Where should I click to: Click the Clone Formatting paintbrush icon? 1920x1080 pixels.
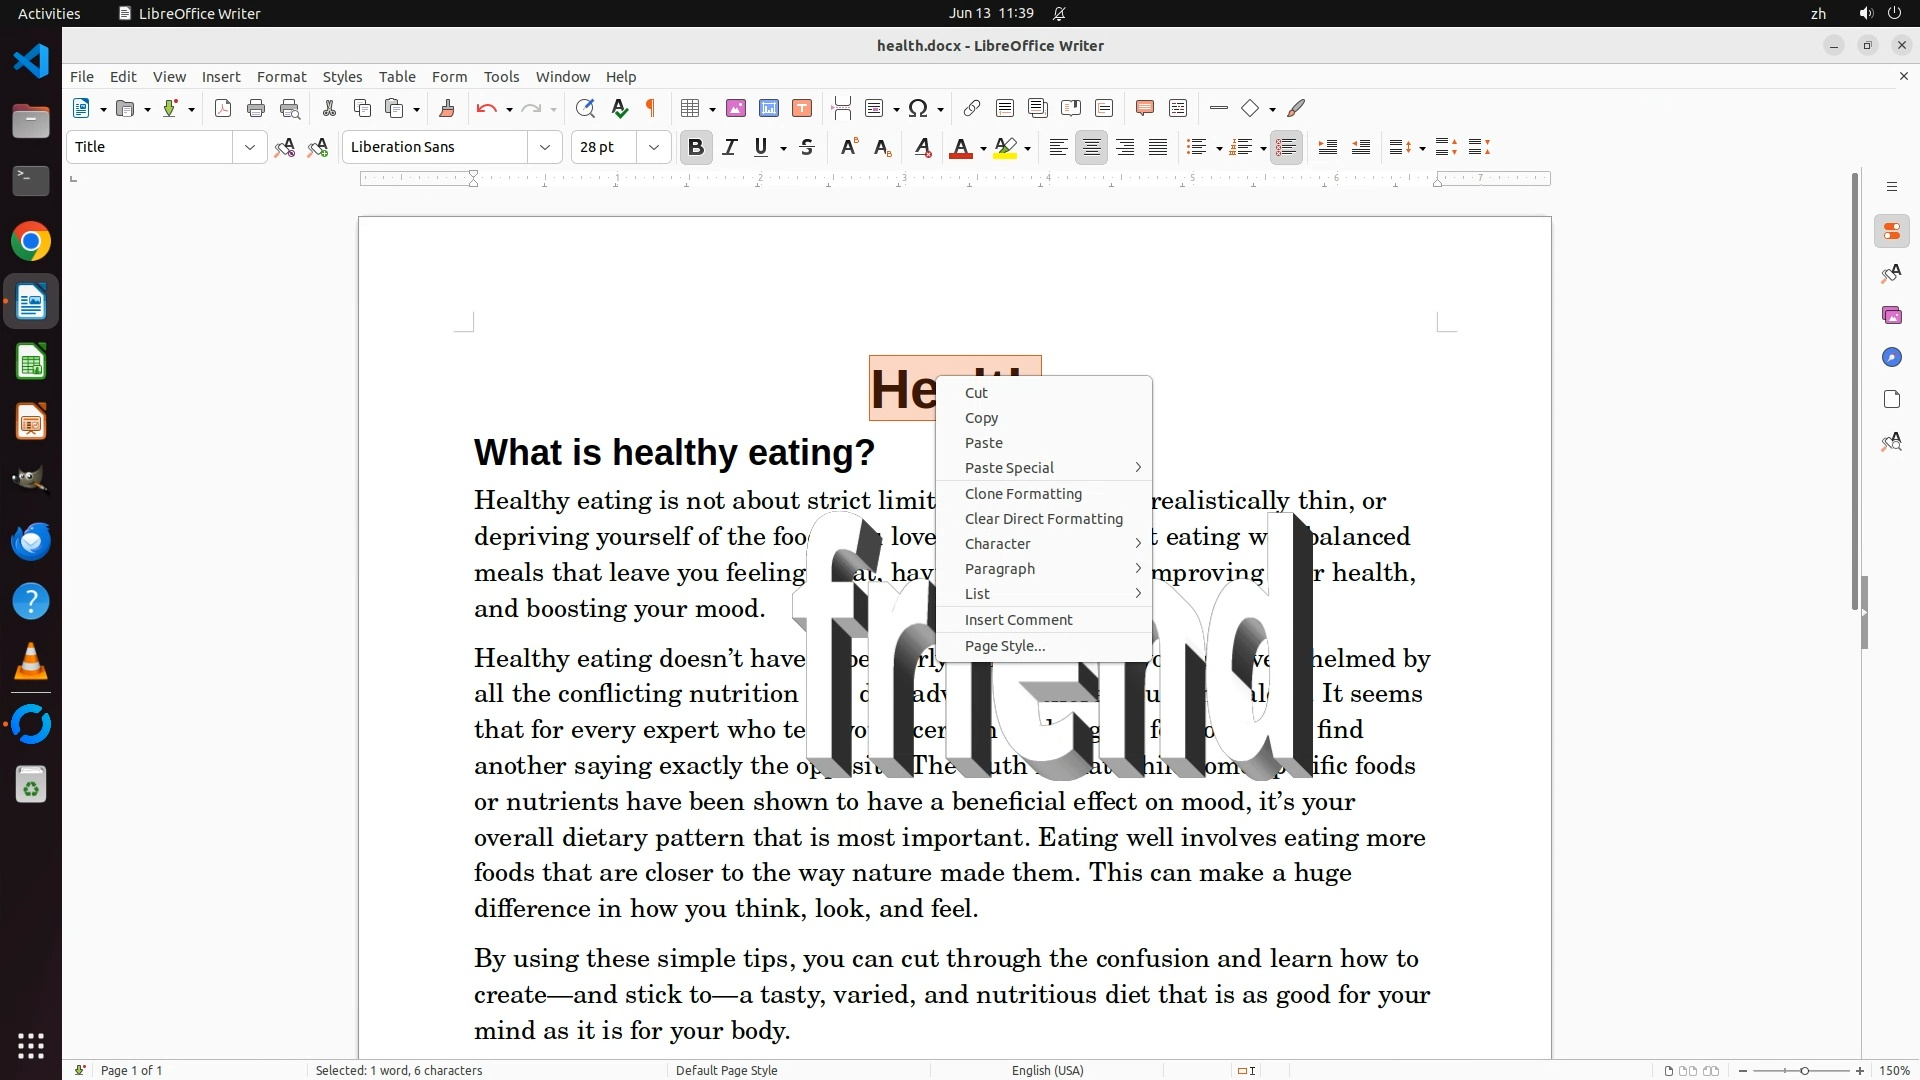447,109
